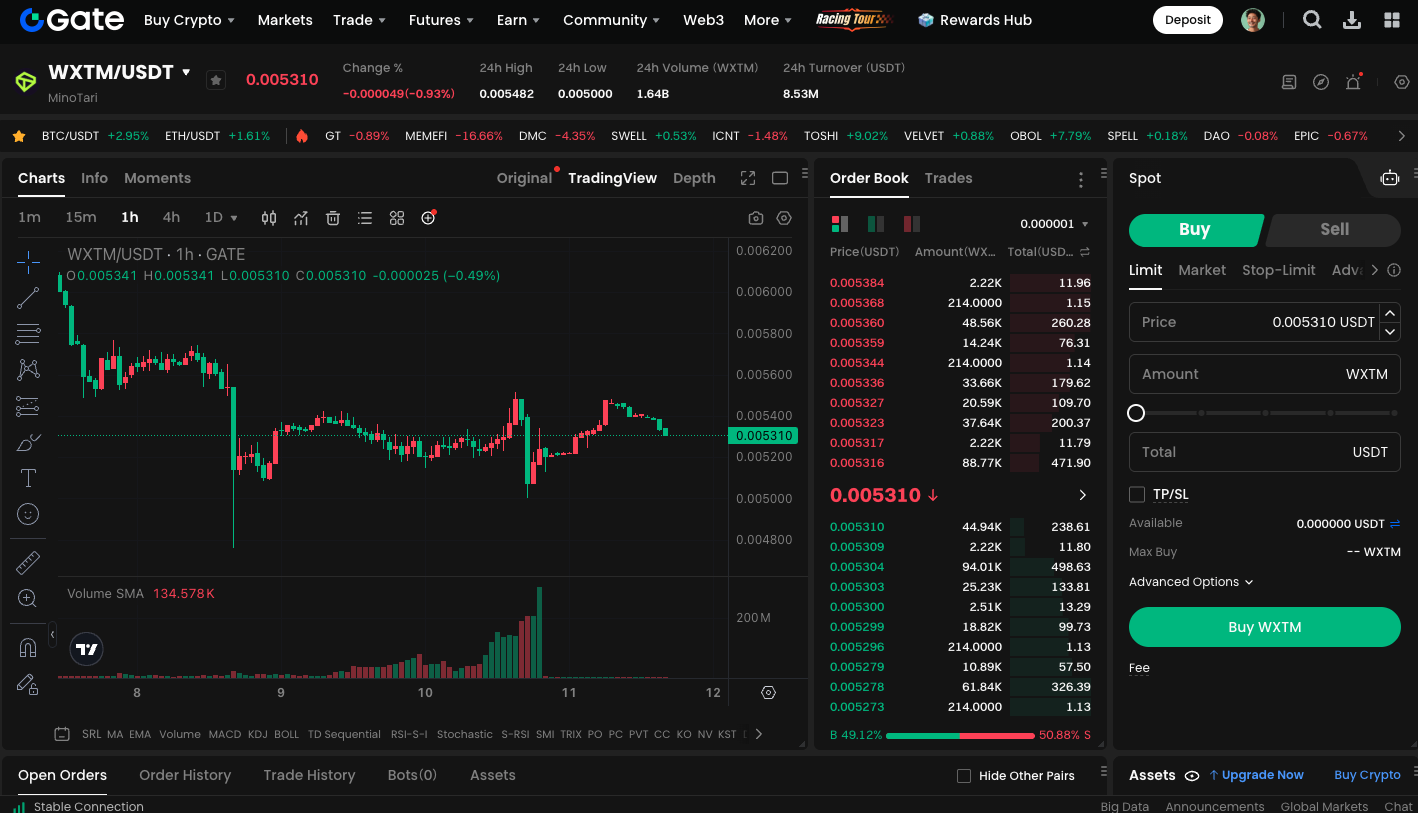Open the apps grid icon in header
The width and height of the screenshot is (1418, 813).
coord(1392,20)
